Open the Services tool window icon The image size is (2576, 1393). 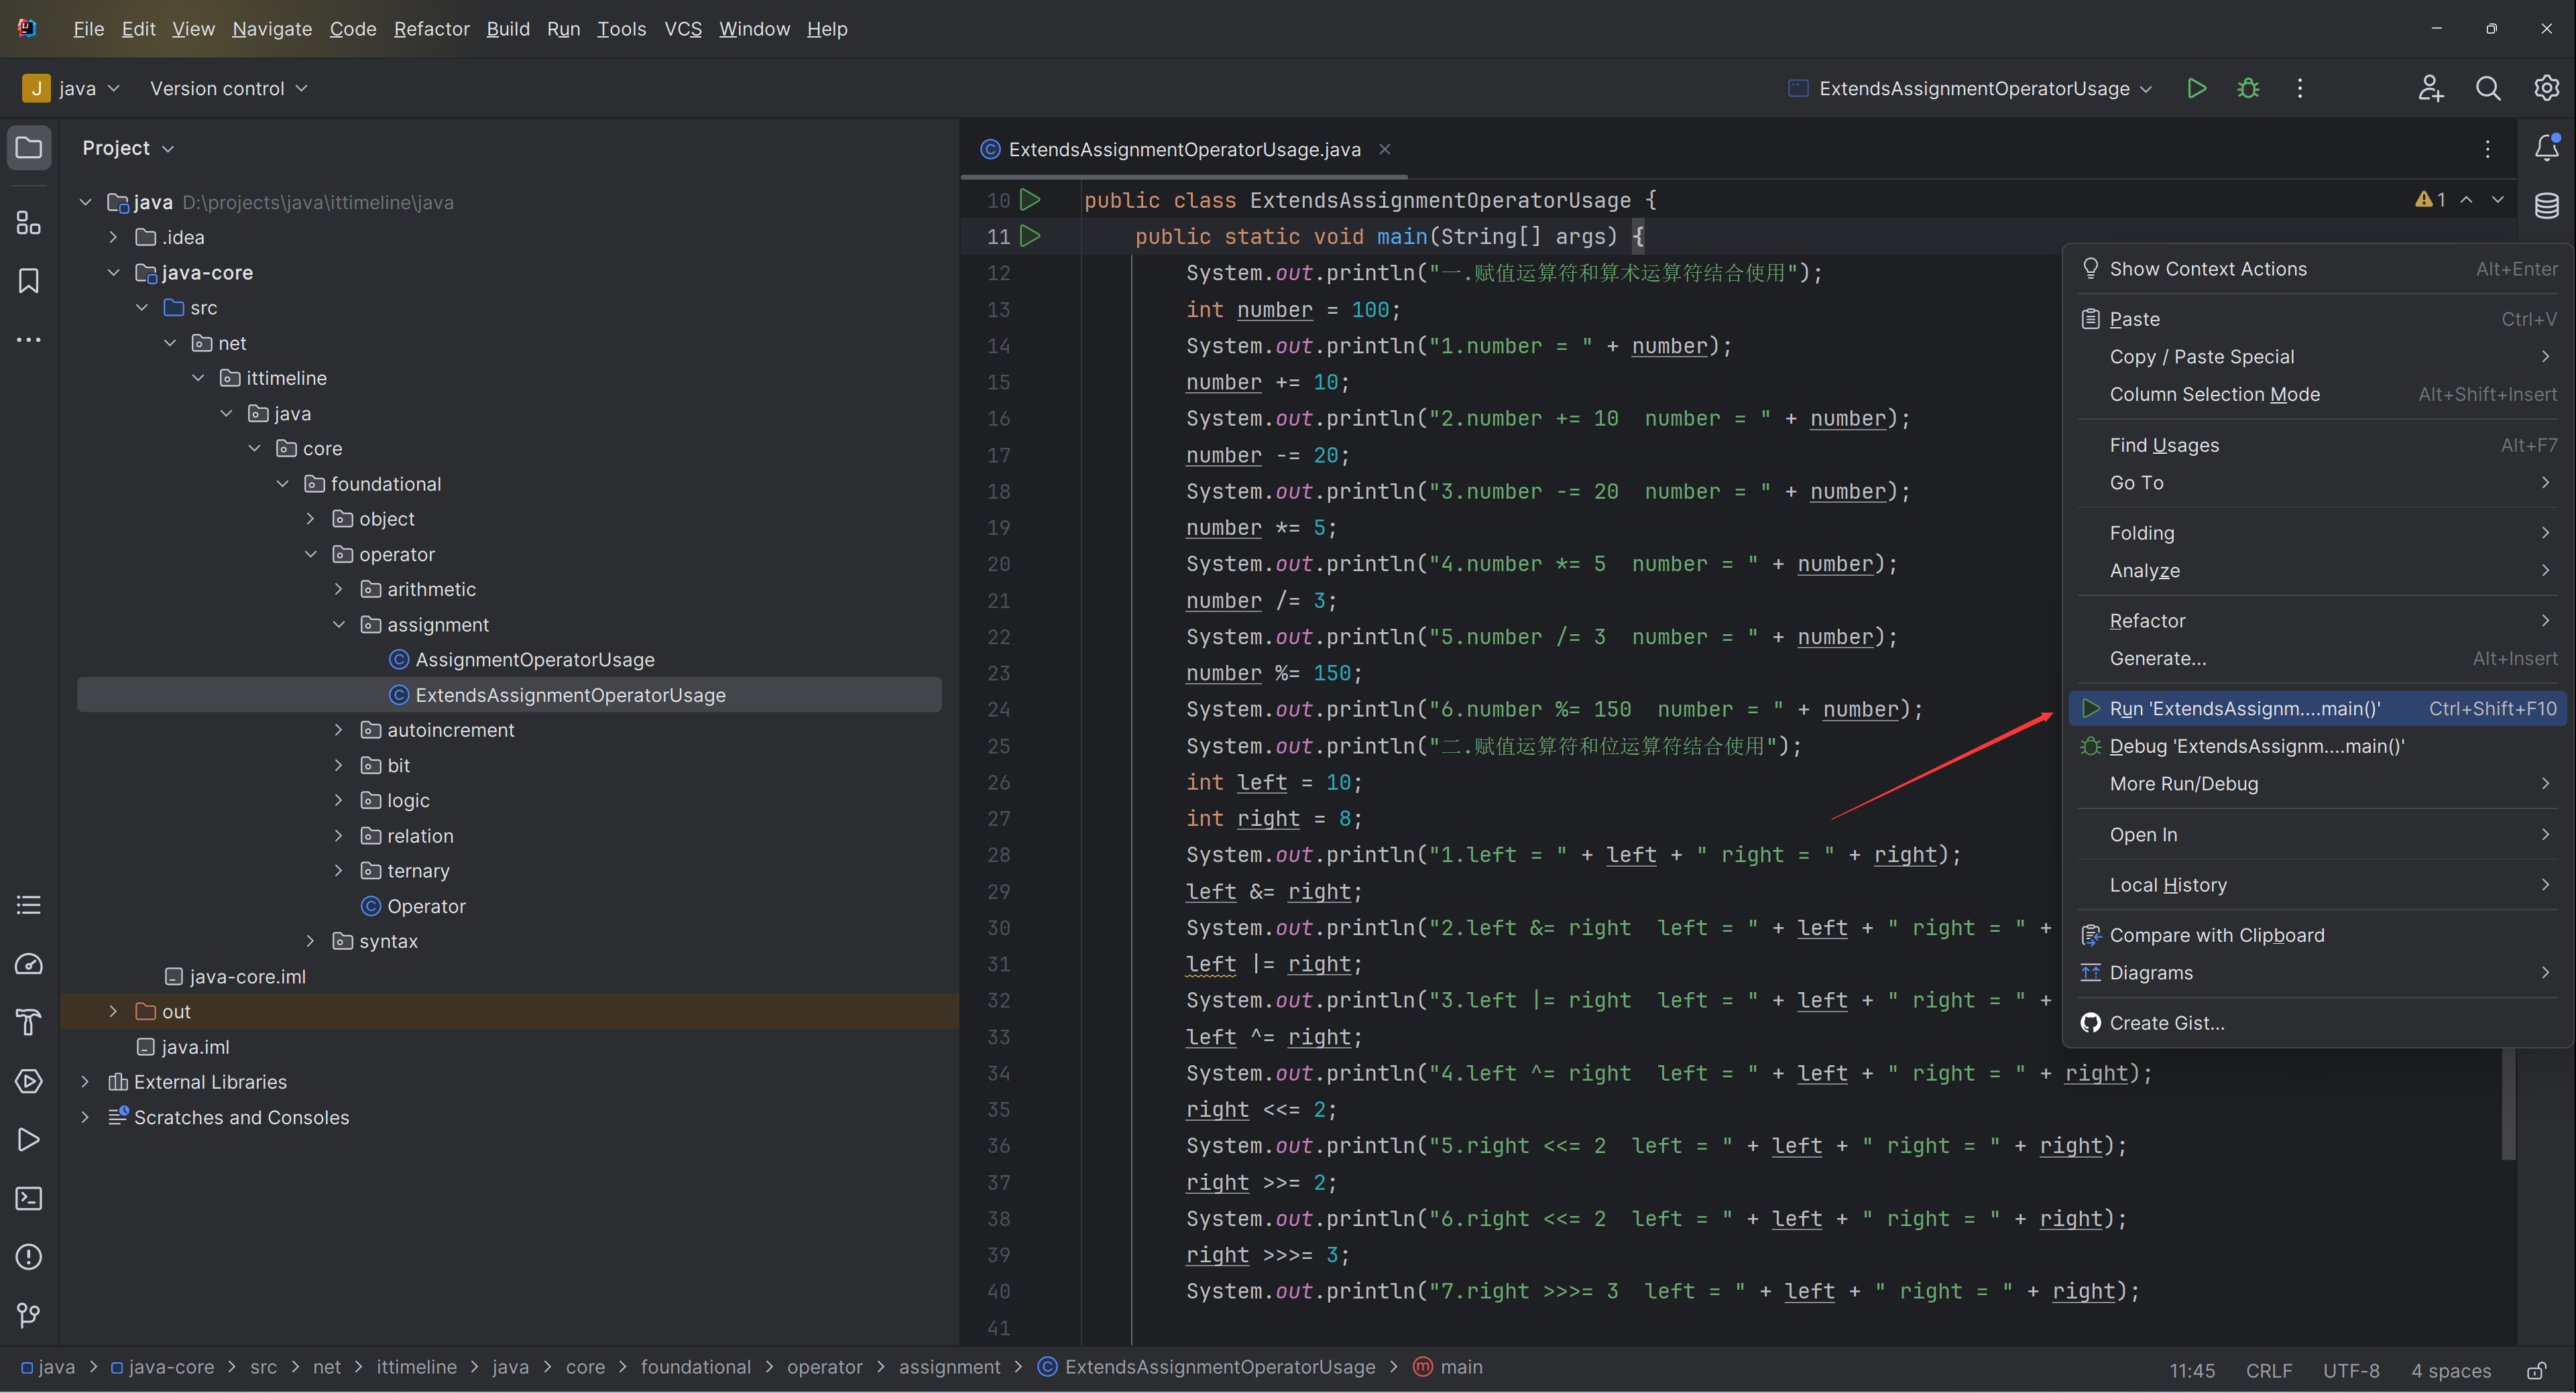[x=29, y=1081]
